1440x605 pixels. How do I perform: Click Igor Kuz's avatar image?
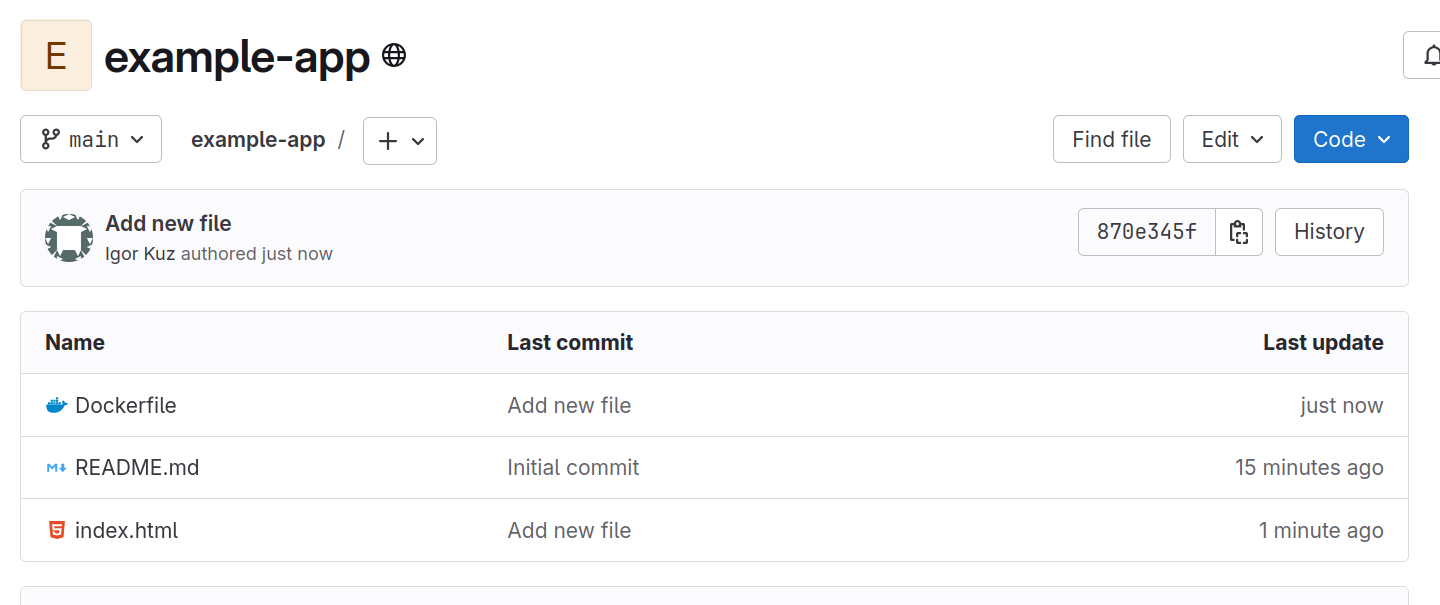point(69,238)
